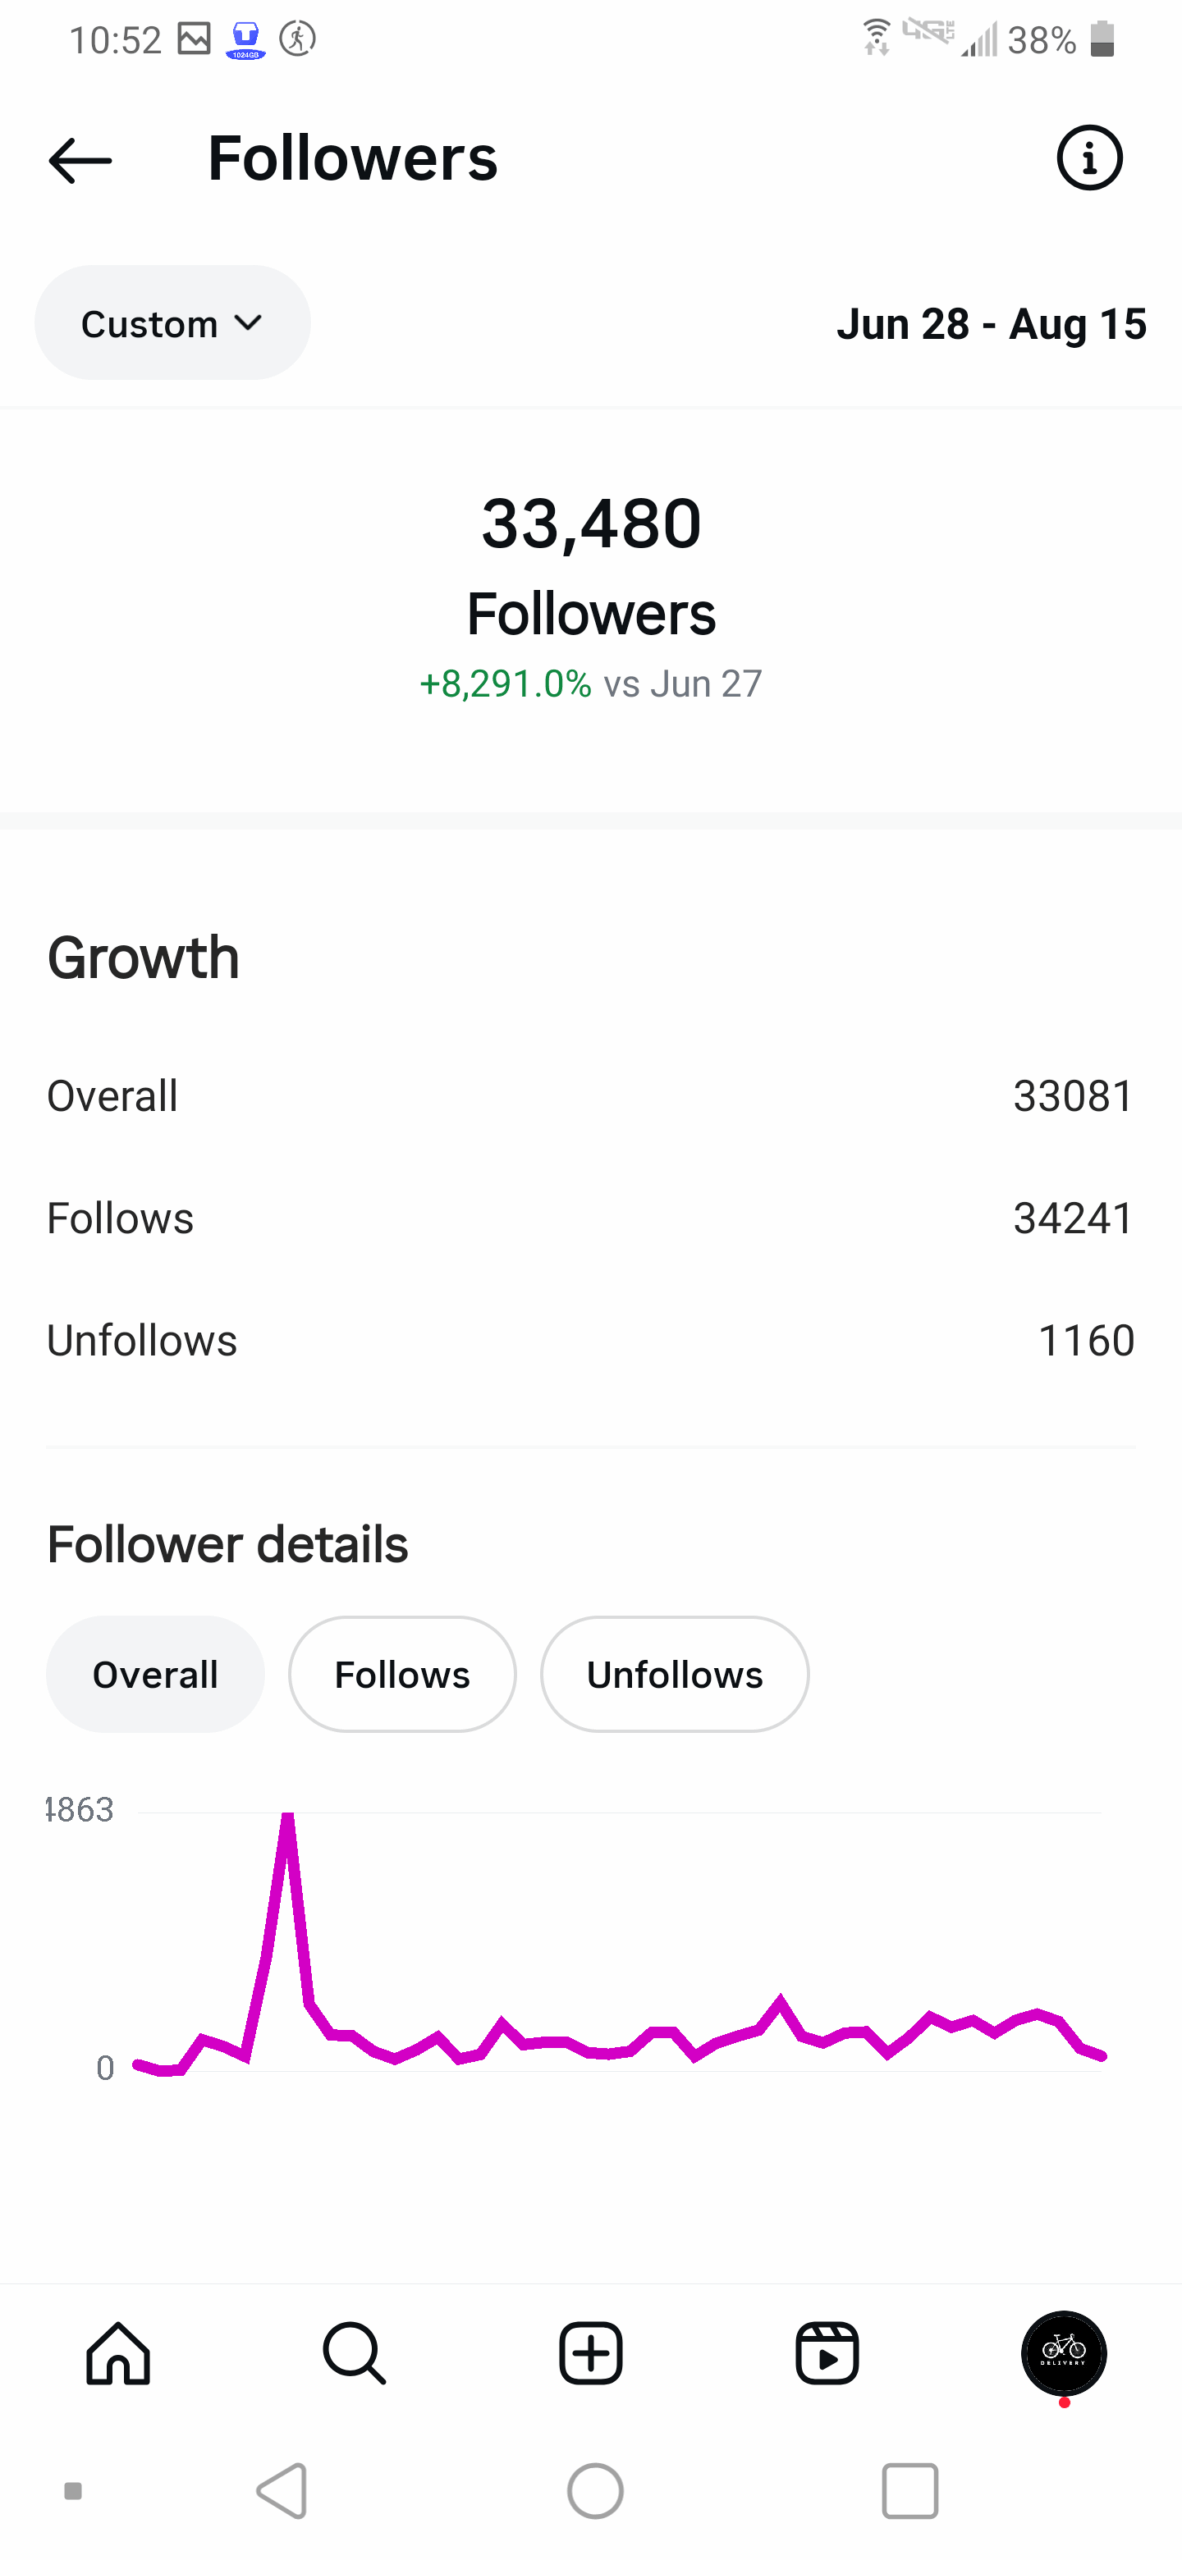
Task: Open the Reels icon
Action: point(826,2353)
